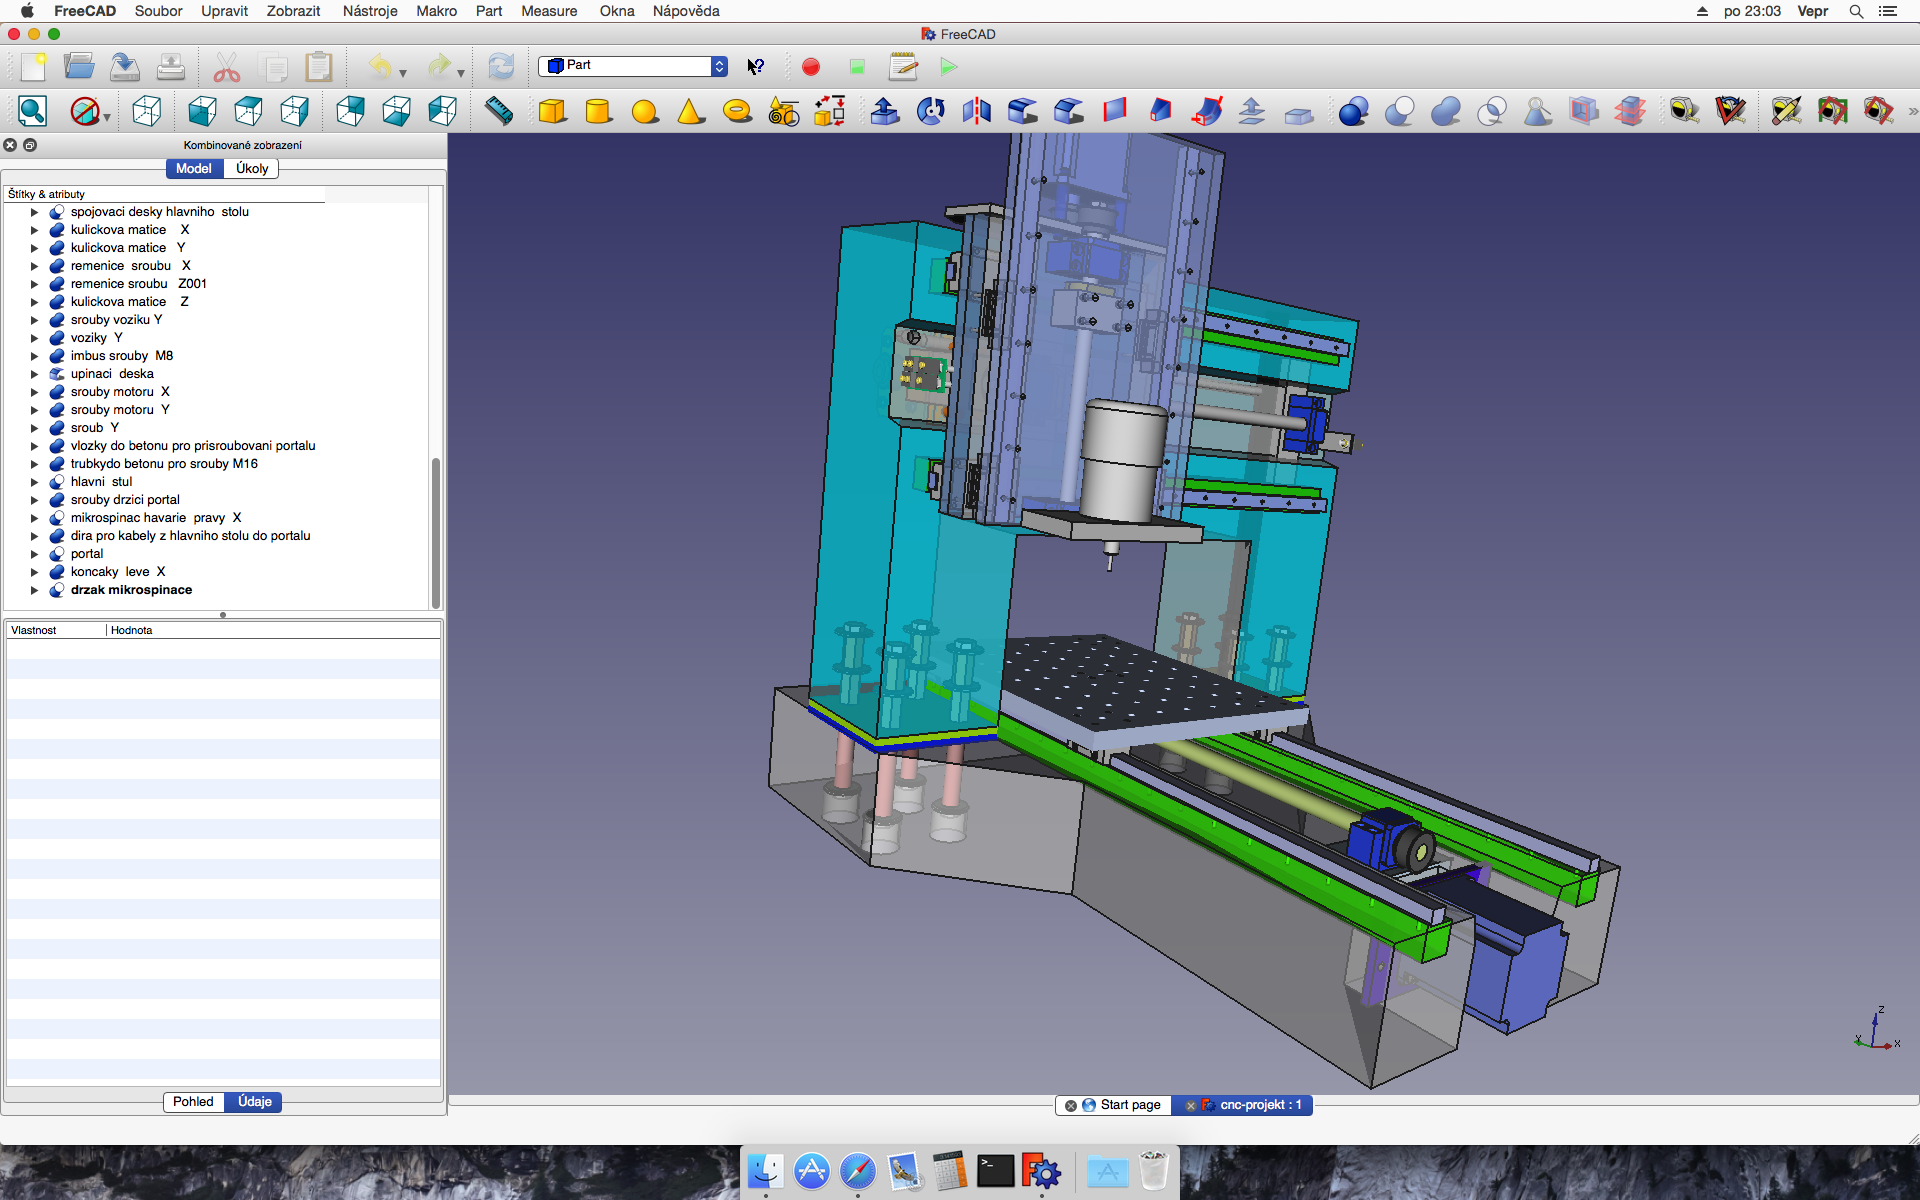
Task: Create a Box solid primitive
Action: [x=552, y=111]
